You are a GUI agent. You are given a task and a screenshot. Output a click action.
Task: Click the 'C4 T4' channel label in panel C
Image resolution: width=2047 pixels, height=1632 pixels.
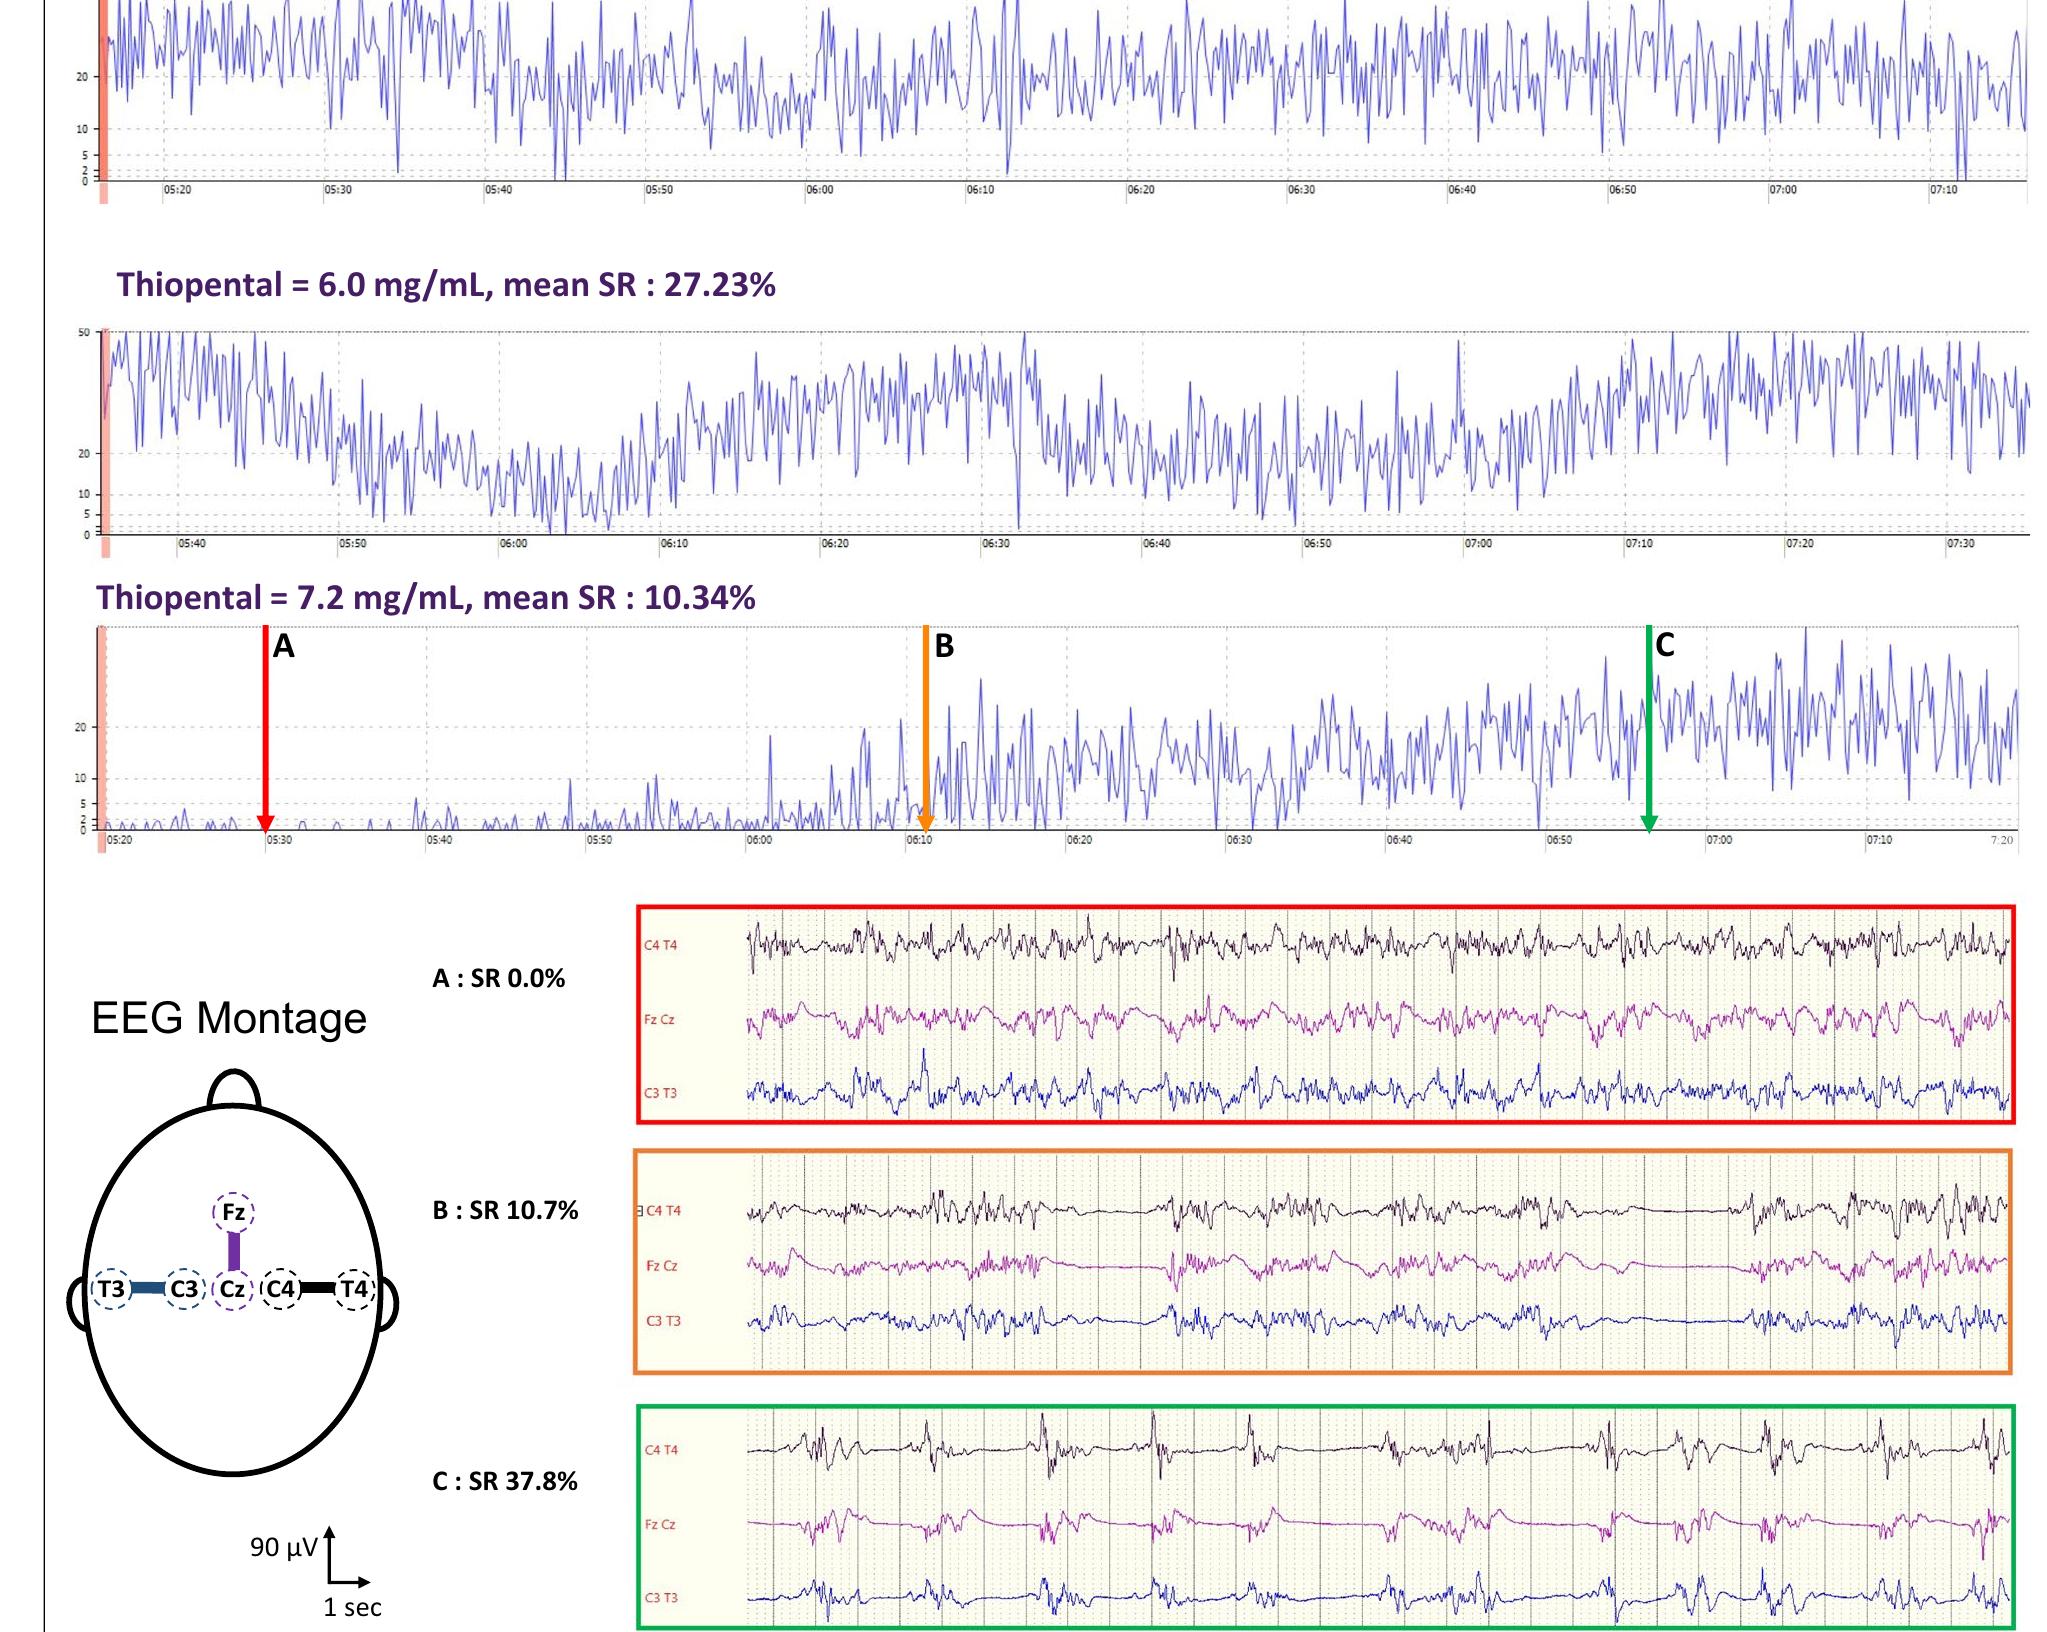(x=661, y=1450)
